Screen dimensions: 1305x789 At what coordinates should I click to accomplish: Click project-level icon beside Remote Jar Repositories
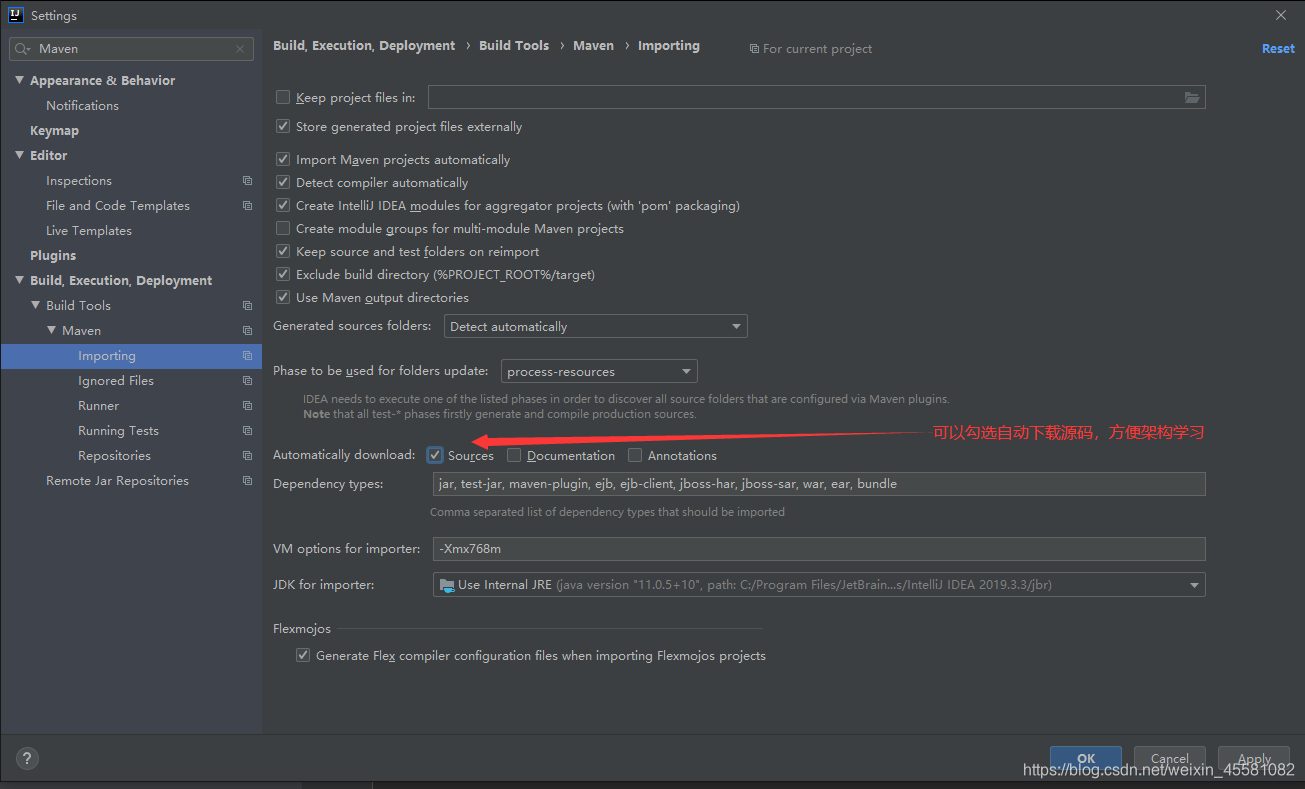coord(247,481)
